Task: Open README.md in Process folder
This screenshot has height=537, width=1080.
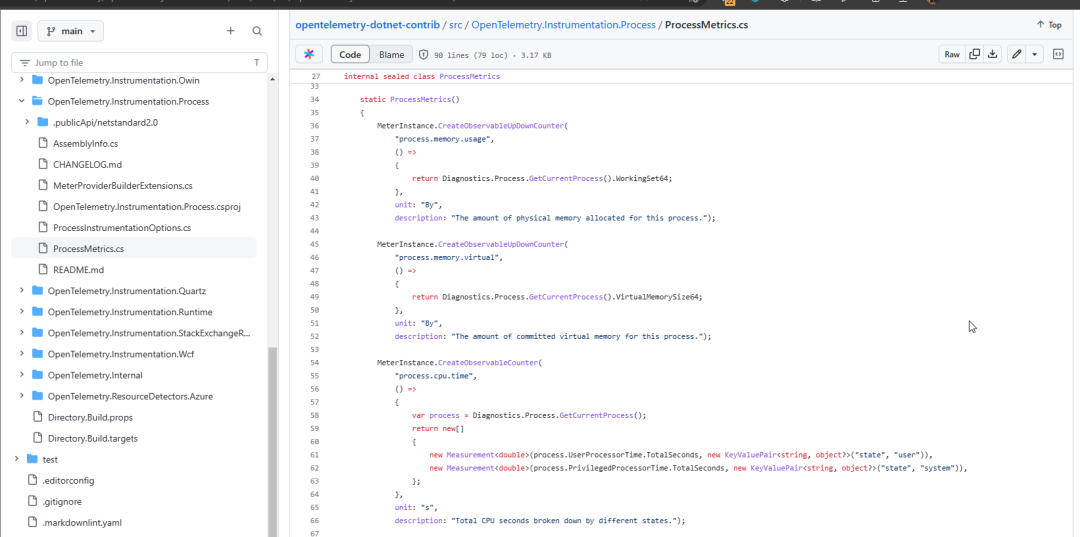Action: pos(78,270)
